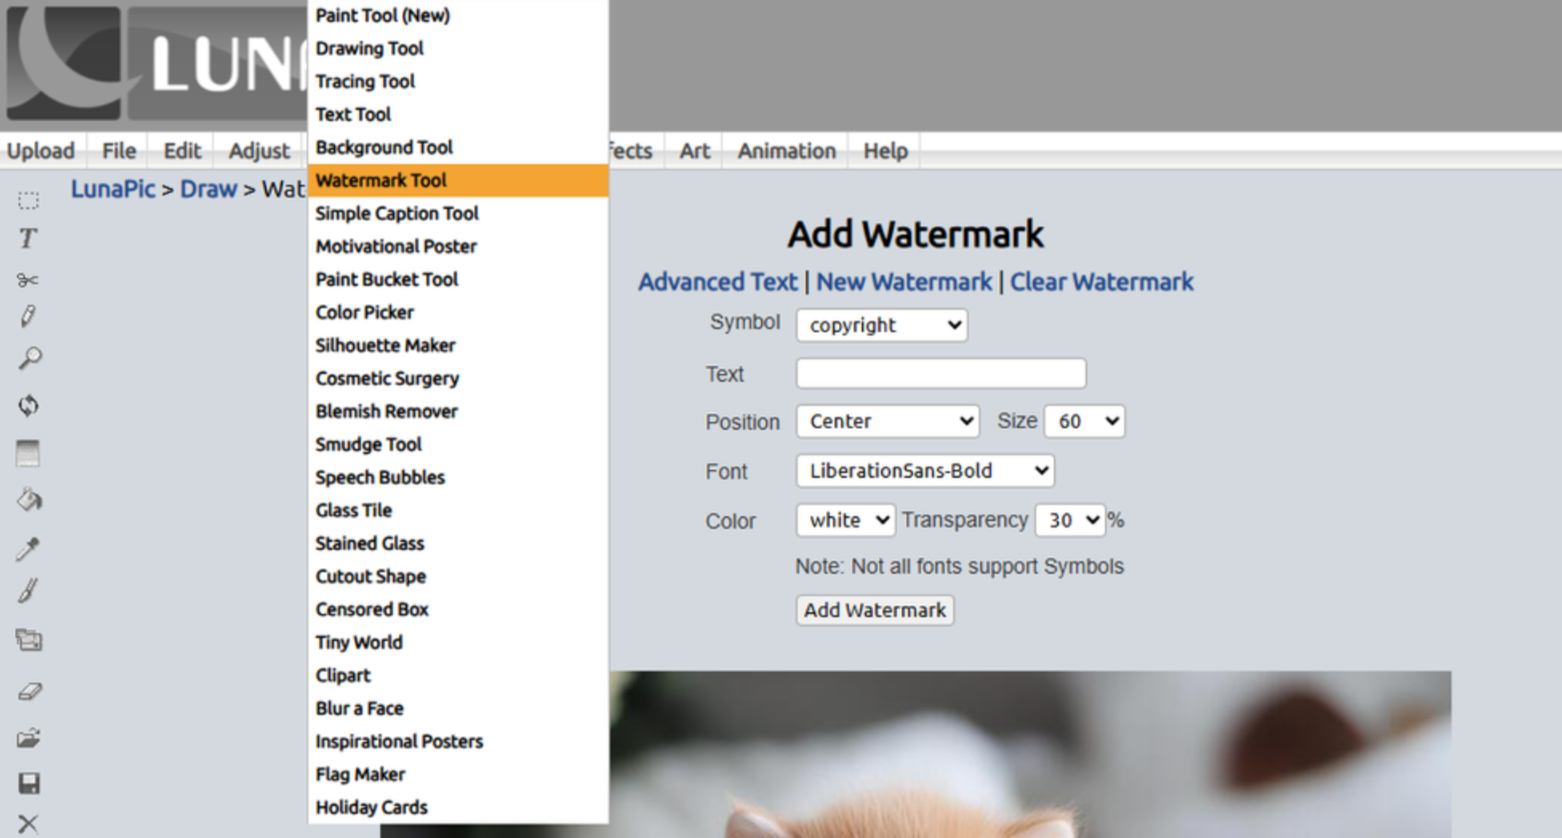Click the X close icon in sidebar
This screenshot has width=1562, height=838.
pos(28,824)
